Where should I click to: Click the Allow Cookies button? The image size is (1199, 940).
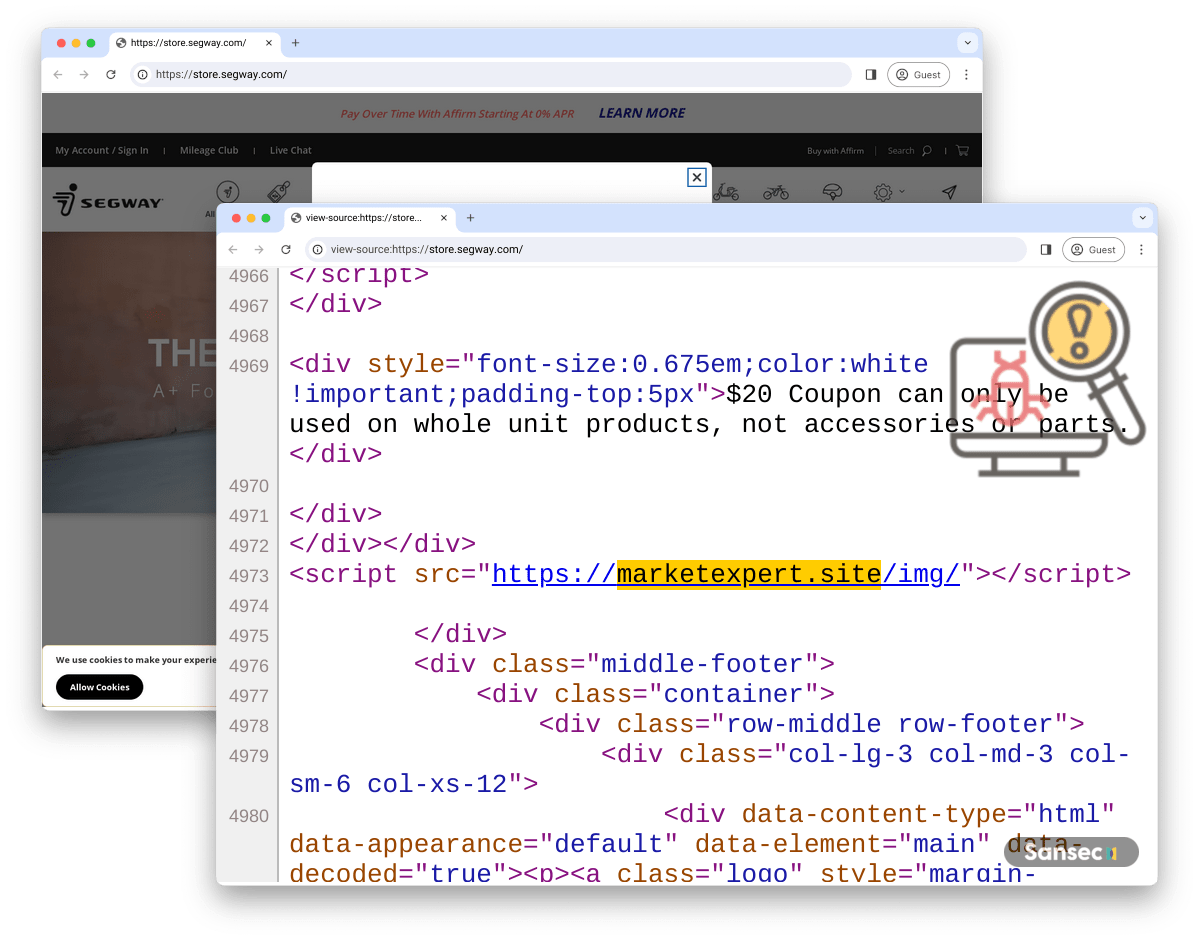(x=99, y=687)
